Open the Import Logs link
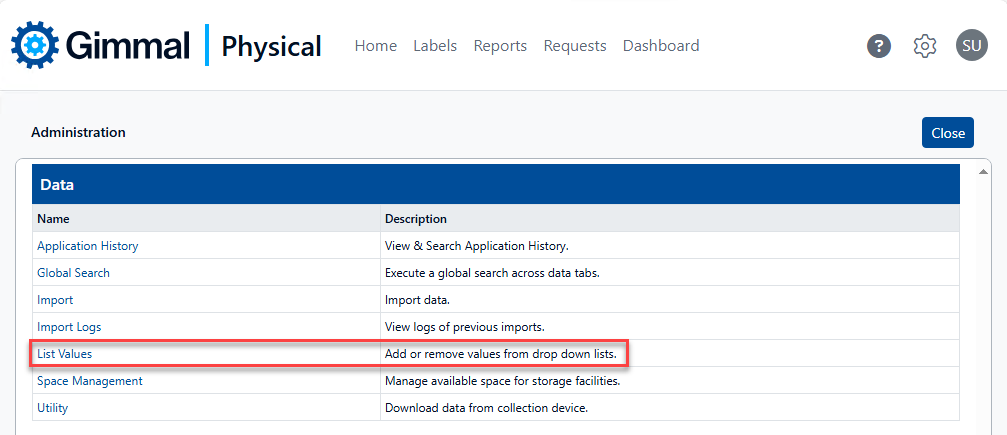The image size is (1007, 435). pyautogui.click(x=69, y=326)
